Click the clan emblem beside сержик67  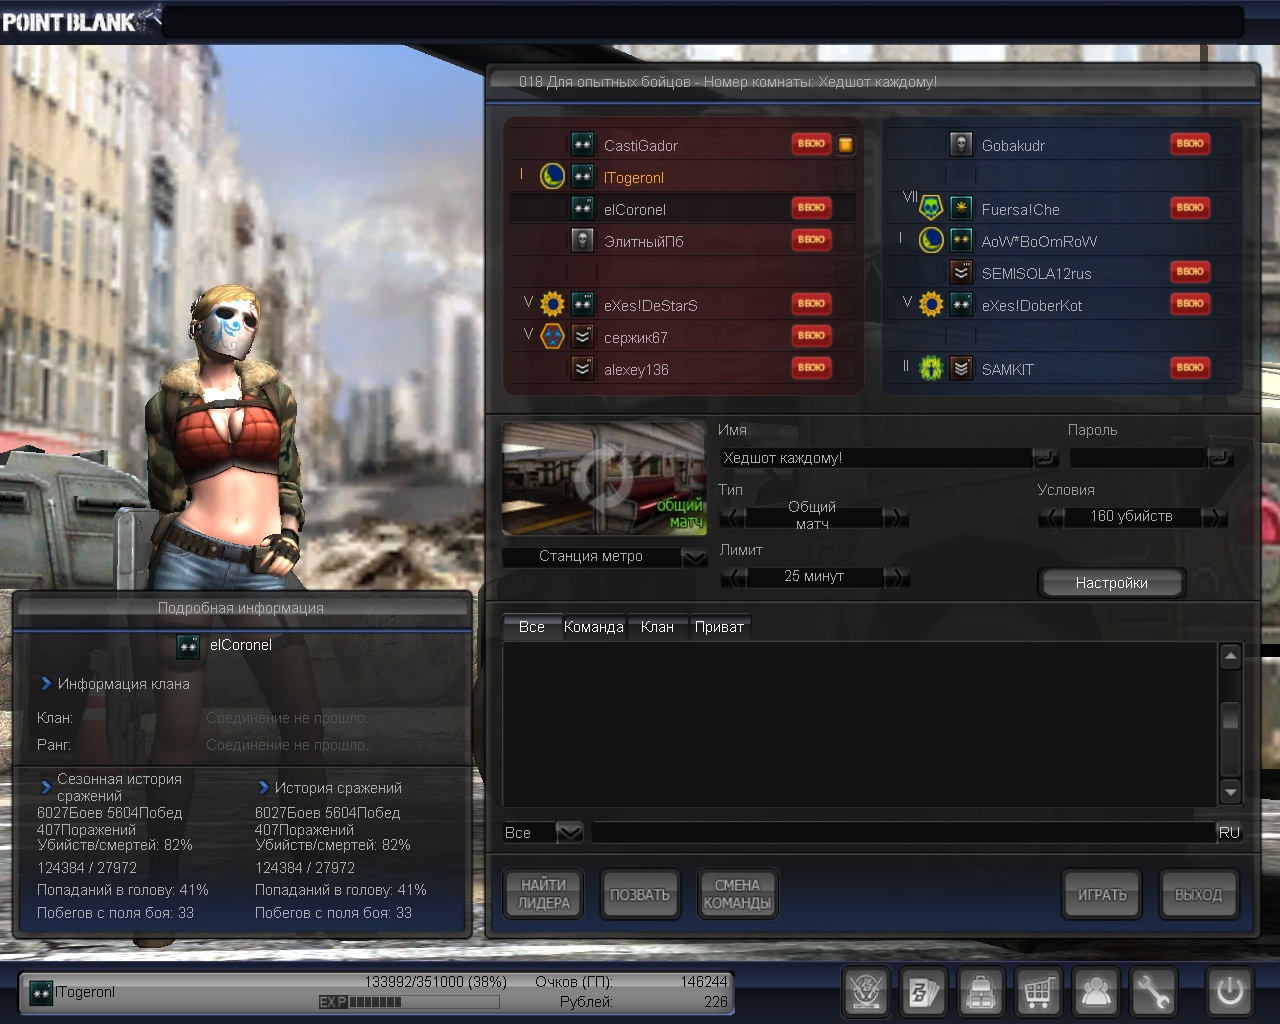tap(552, 336)
